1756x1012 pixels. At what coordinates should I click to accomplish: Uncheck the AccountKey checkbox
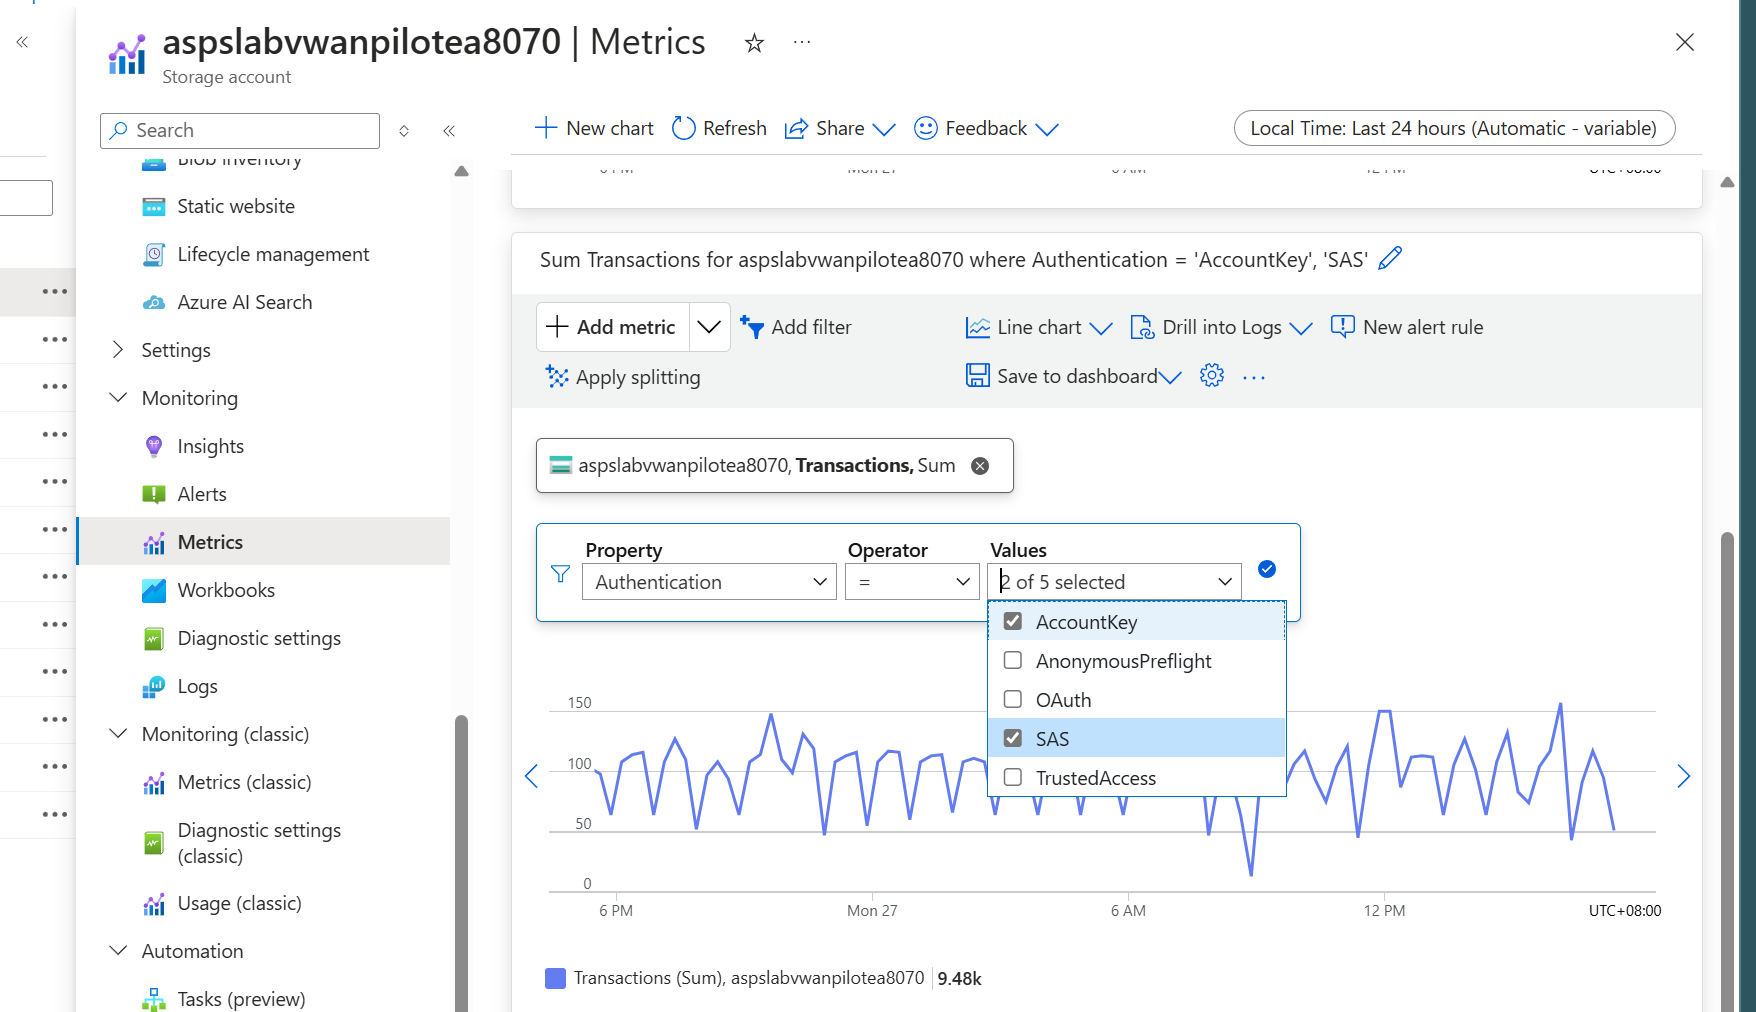pos(1013,621)
